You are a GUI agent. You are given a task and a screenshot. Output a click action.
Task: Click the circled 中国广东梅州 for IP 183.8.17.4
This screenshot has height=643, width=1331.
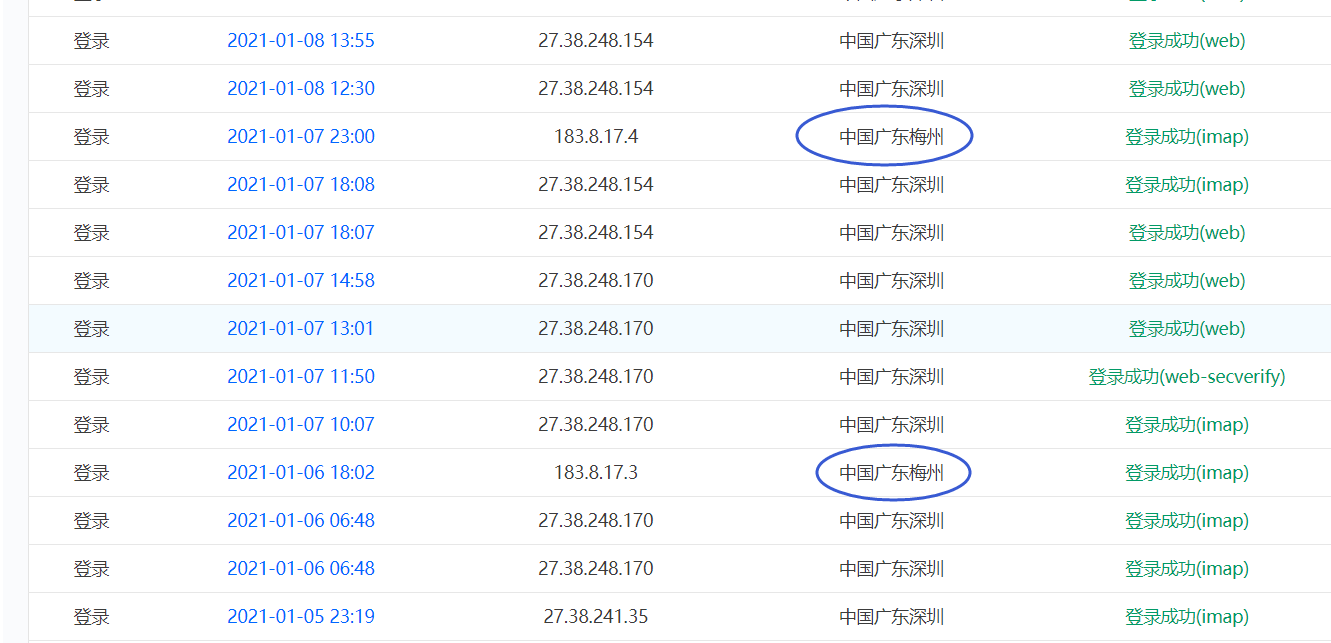click(891, 137)
